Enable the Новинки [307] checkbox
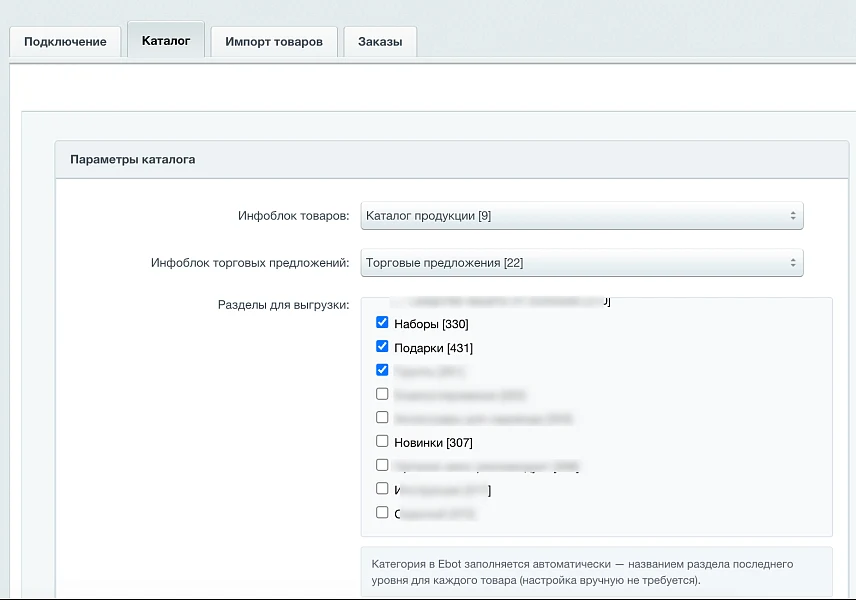Image resolution: width=856 pixels, height=600 pixels. click(x=382, y=441)
